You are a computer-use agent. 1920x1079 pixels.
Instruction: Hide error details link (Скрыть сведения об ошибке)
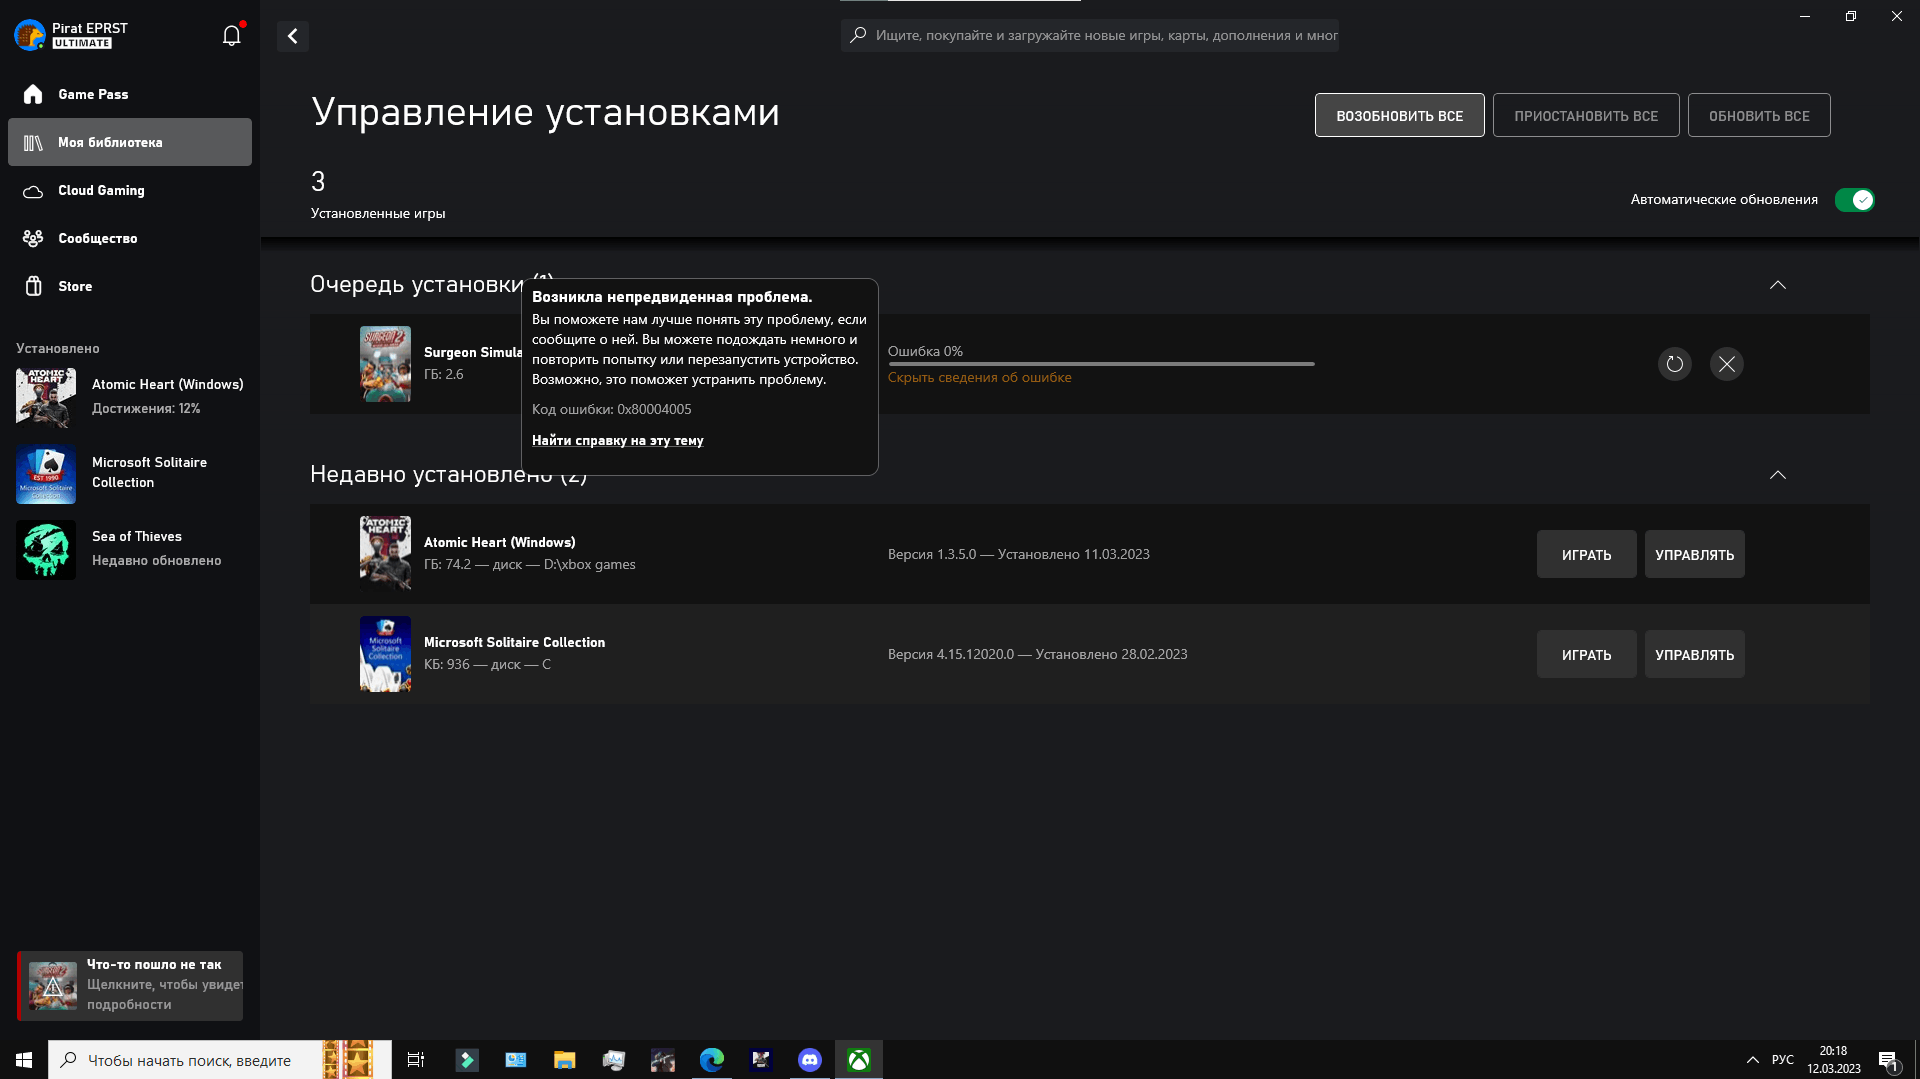979,378
